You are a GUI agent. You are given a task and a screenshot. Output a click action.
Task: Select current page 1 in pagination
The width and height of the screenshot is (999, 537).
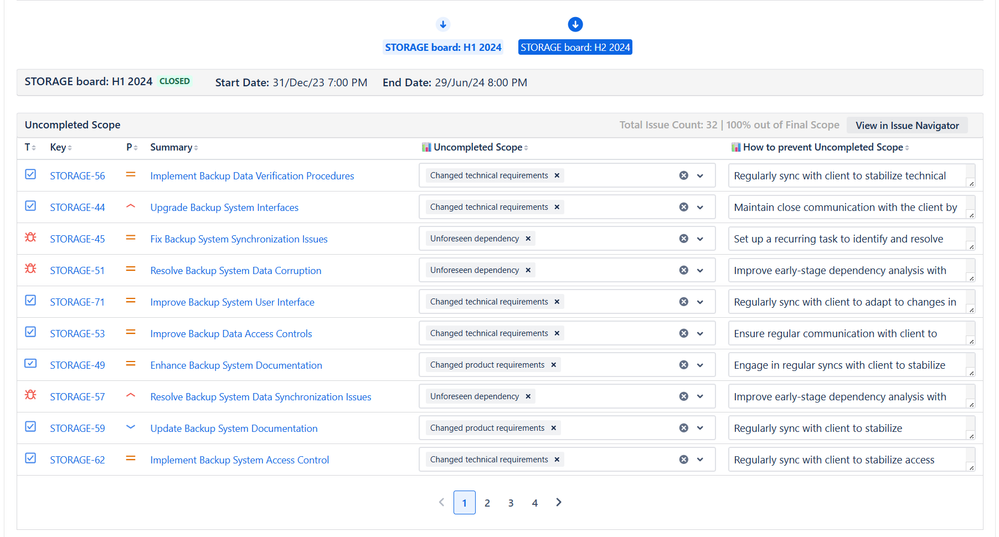[x=464, y=503]
